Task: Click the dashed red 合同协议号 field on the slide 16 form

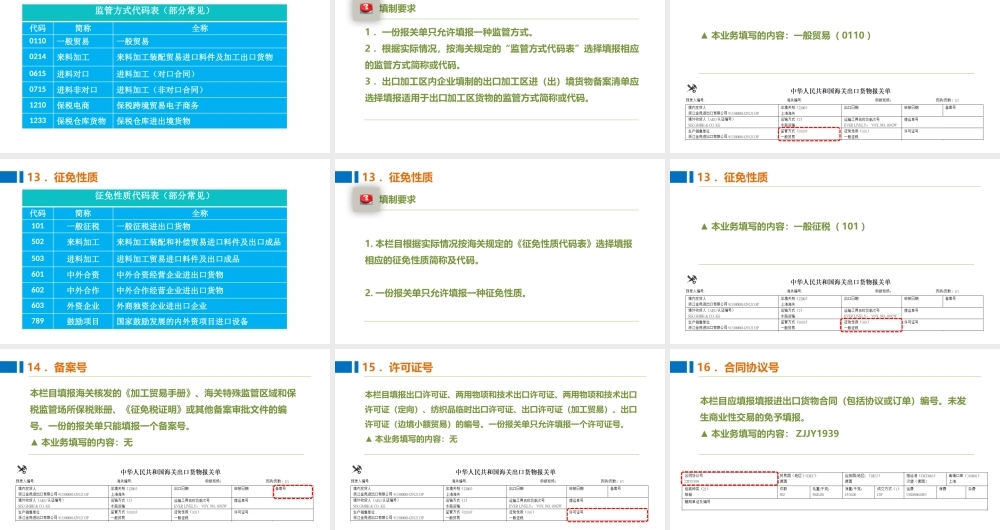Action: (730, 478)
